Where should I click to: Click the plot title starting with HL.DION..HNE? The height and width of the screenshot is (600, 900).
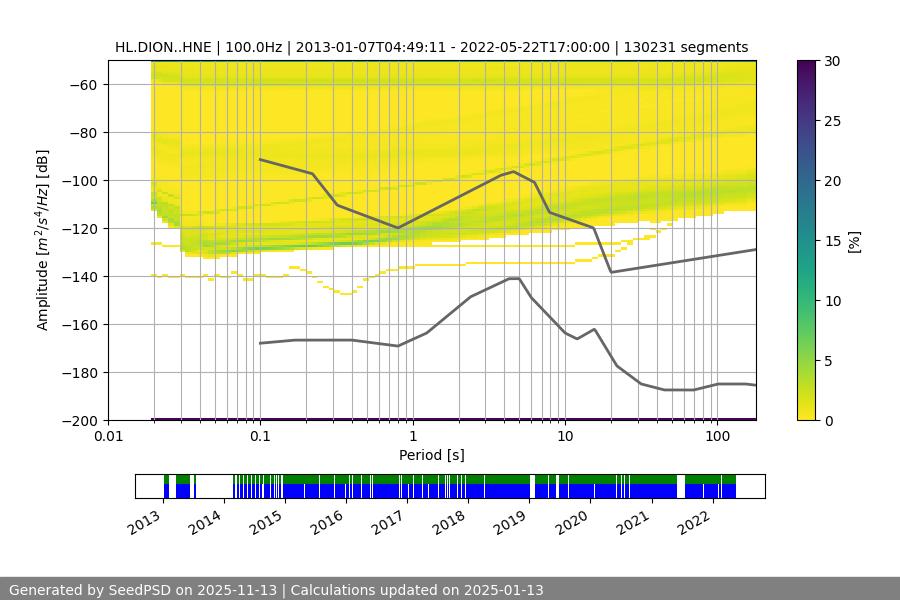[431, 47]
